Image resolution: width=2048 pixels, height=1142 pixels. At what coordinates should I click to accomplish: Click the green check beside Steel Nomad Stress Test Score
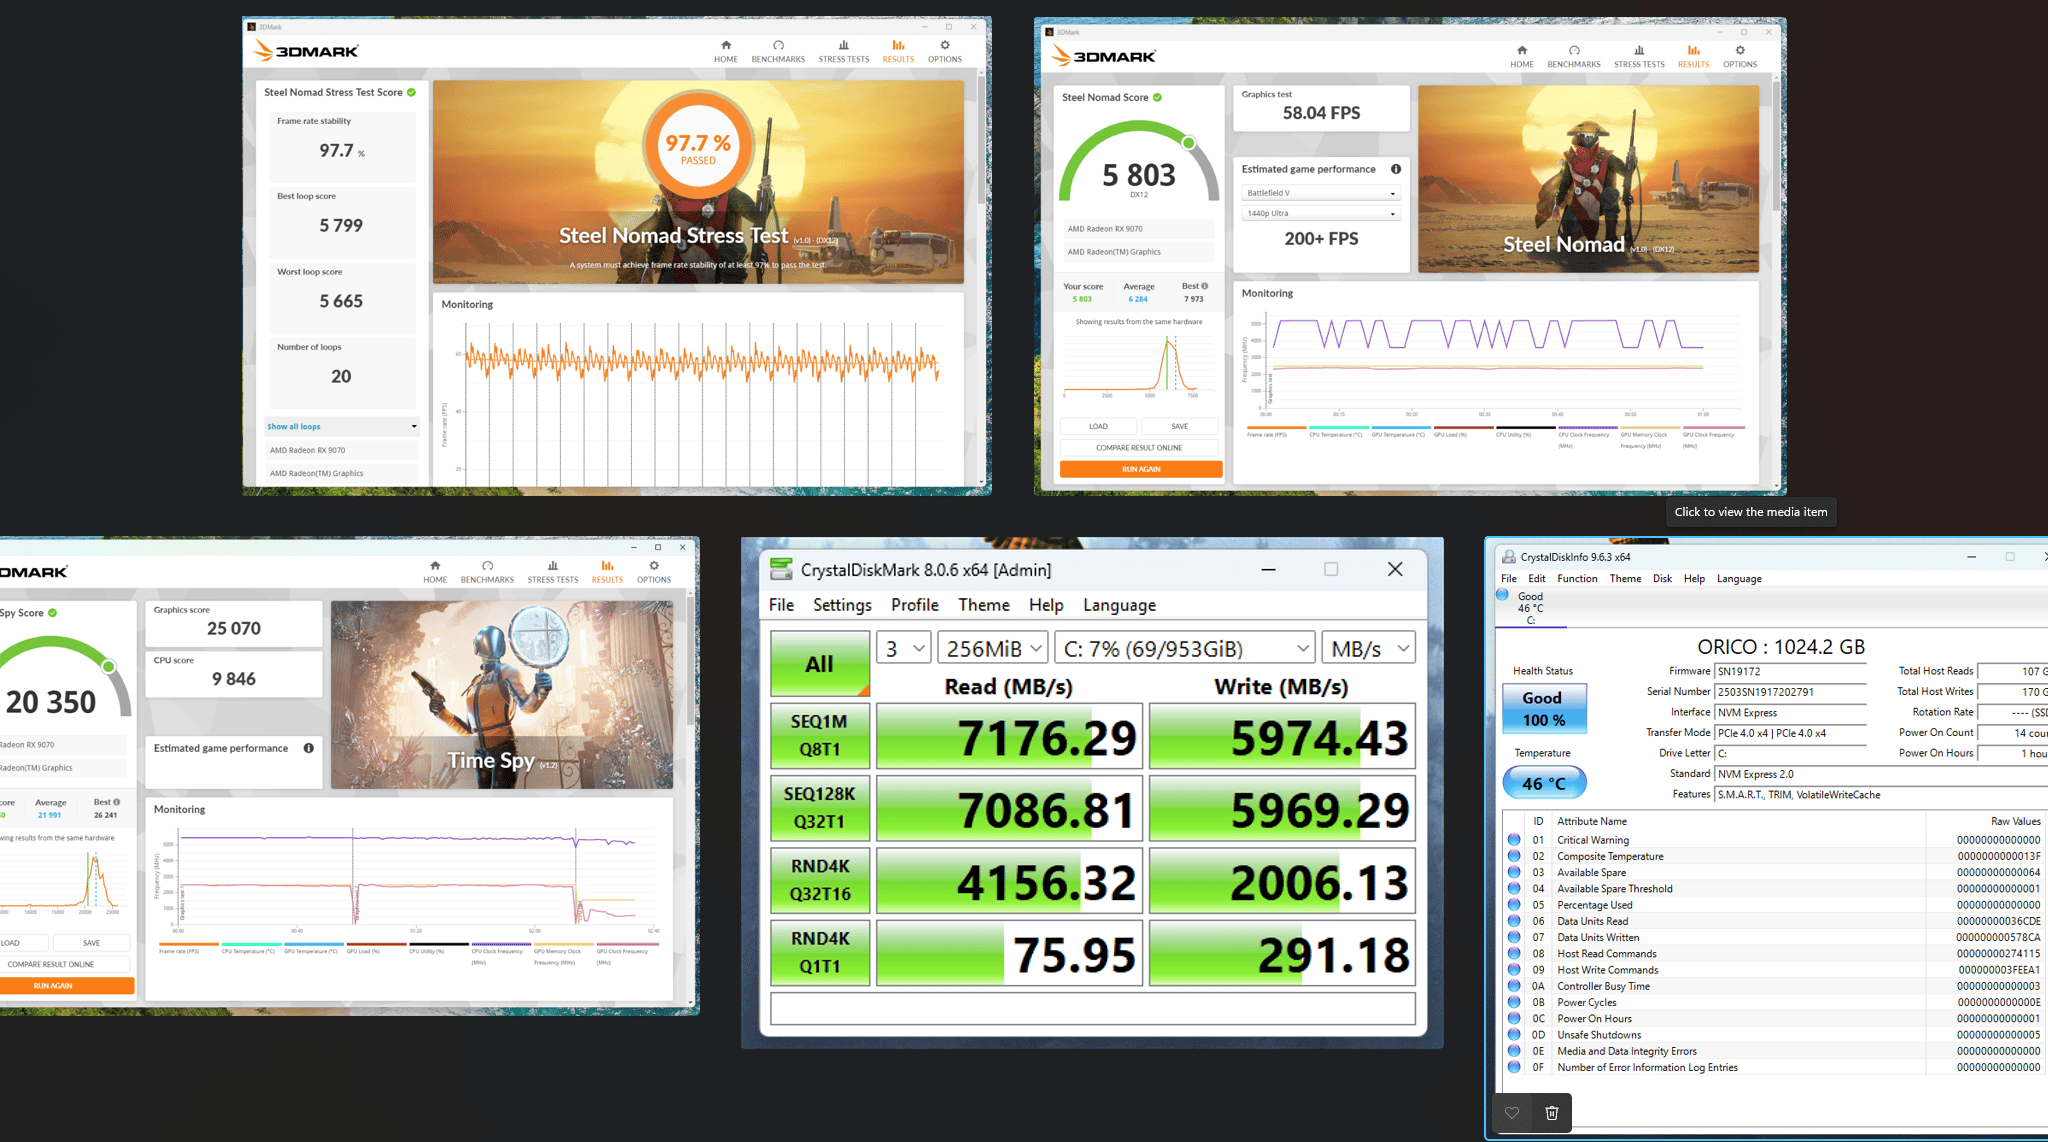tap(411, 92)
